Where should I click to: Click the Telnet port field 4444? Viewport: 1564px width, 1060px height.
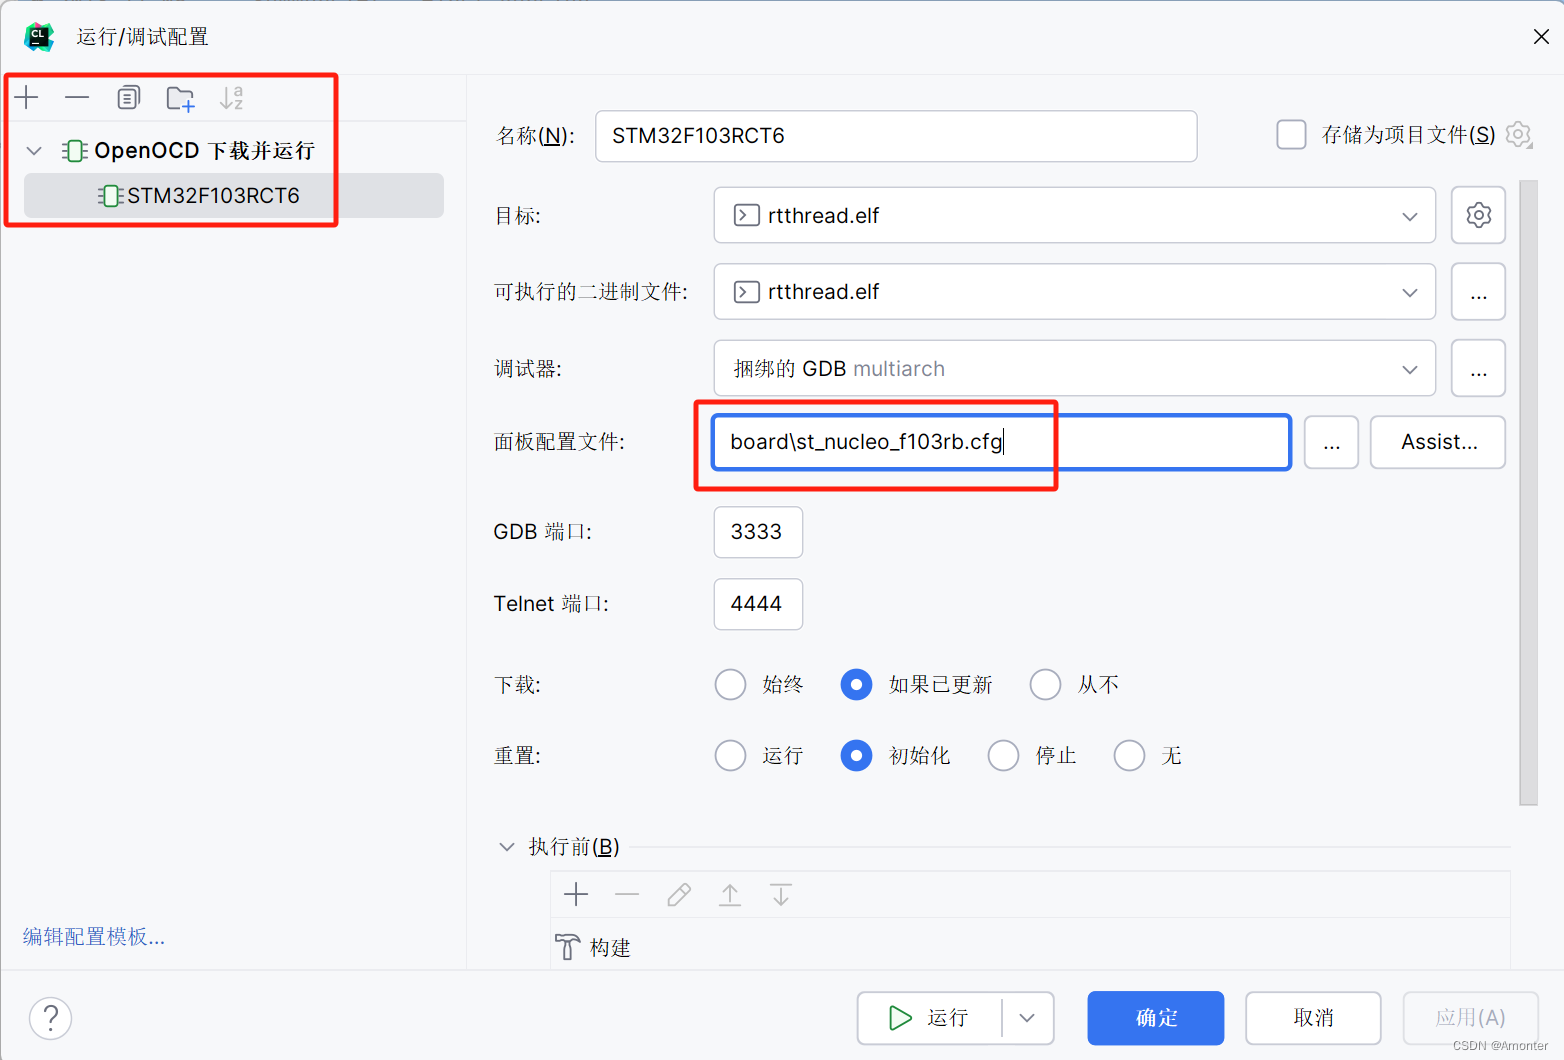[758, 604]
